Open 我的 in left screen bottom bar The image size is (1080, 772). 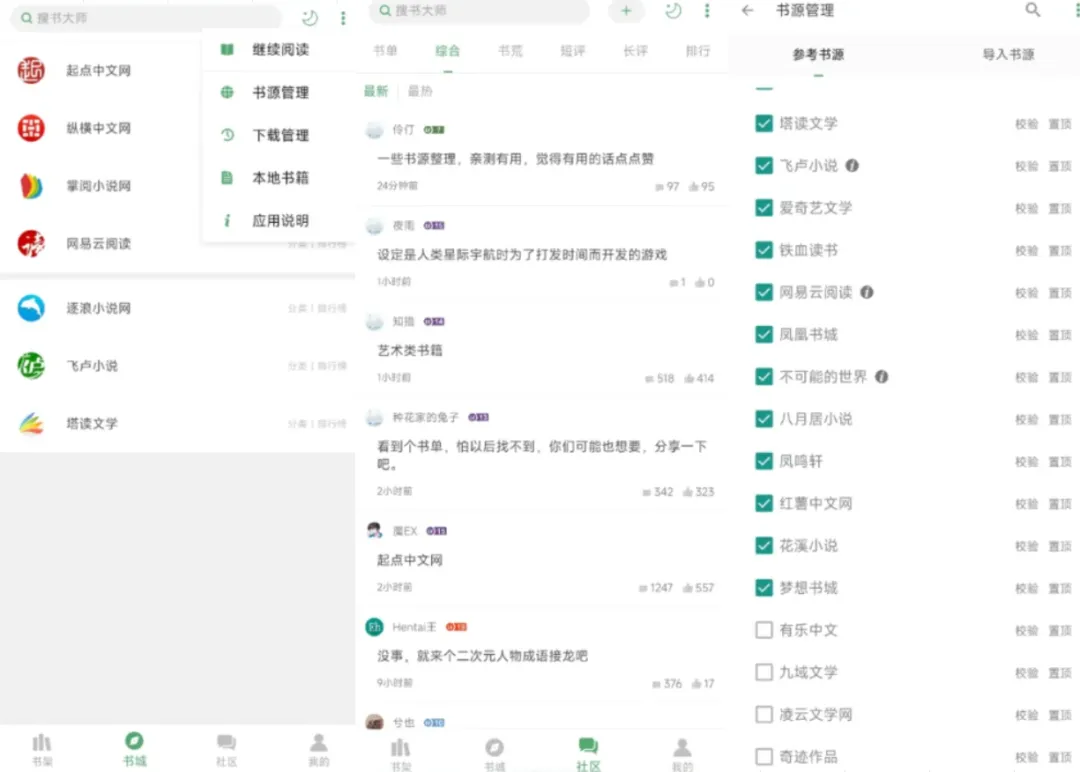pyautogui.click(x=318, y=749)
